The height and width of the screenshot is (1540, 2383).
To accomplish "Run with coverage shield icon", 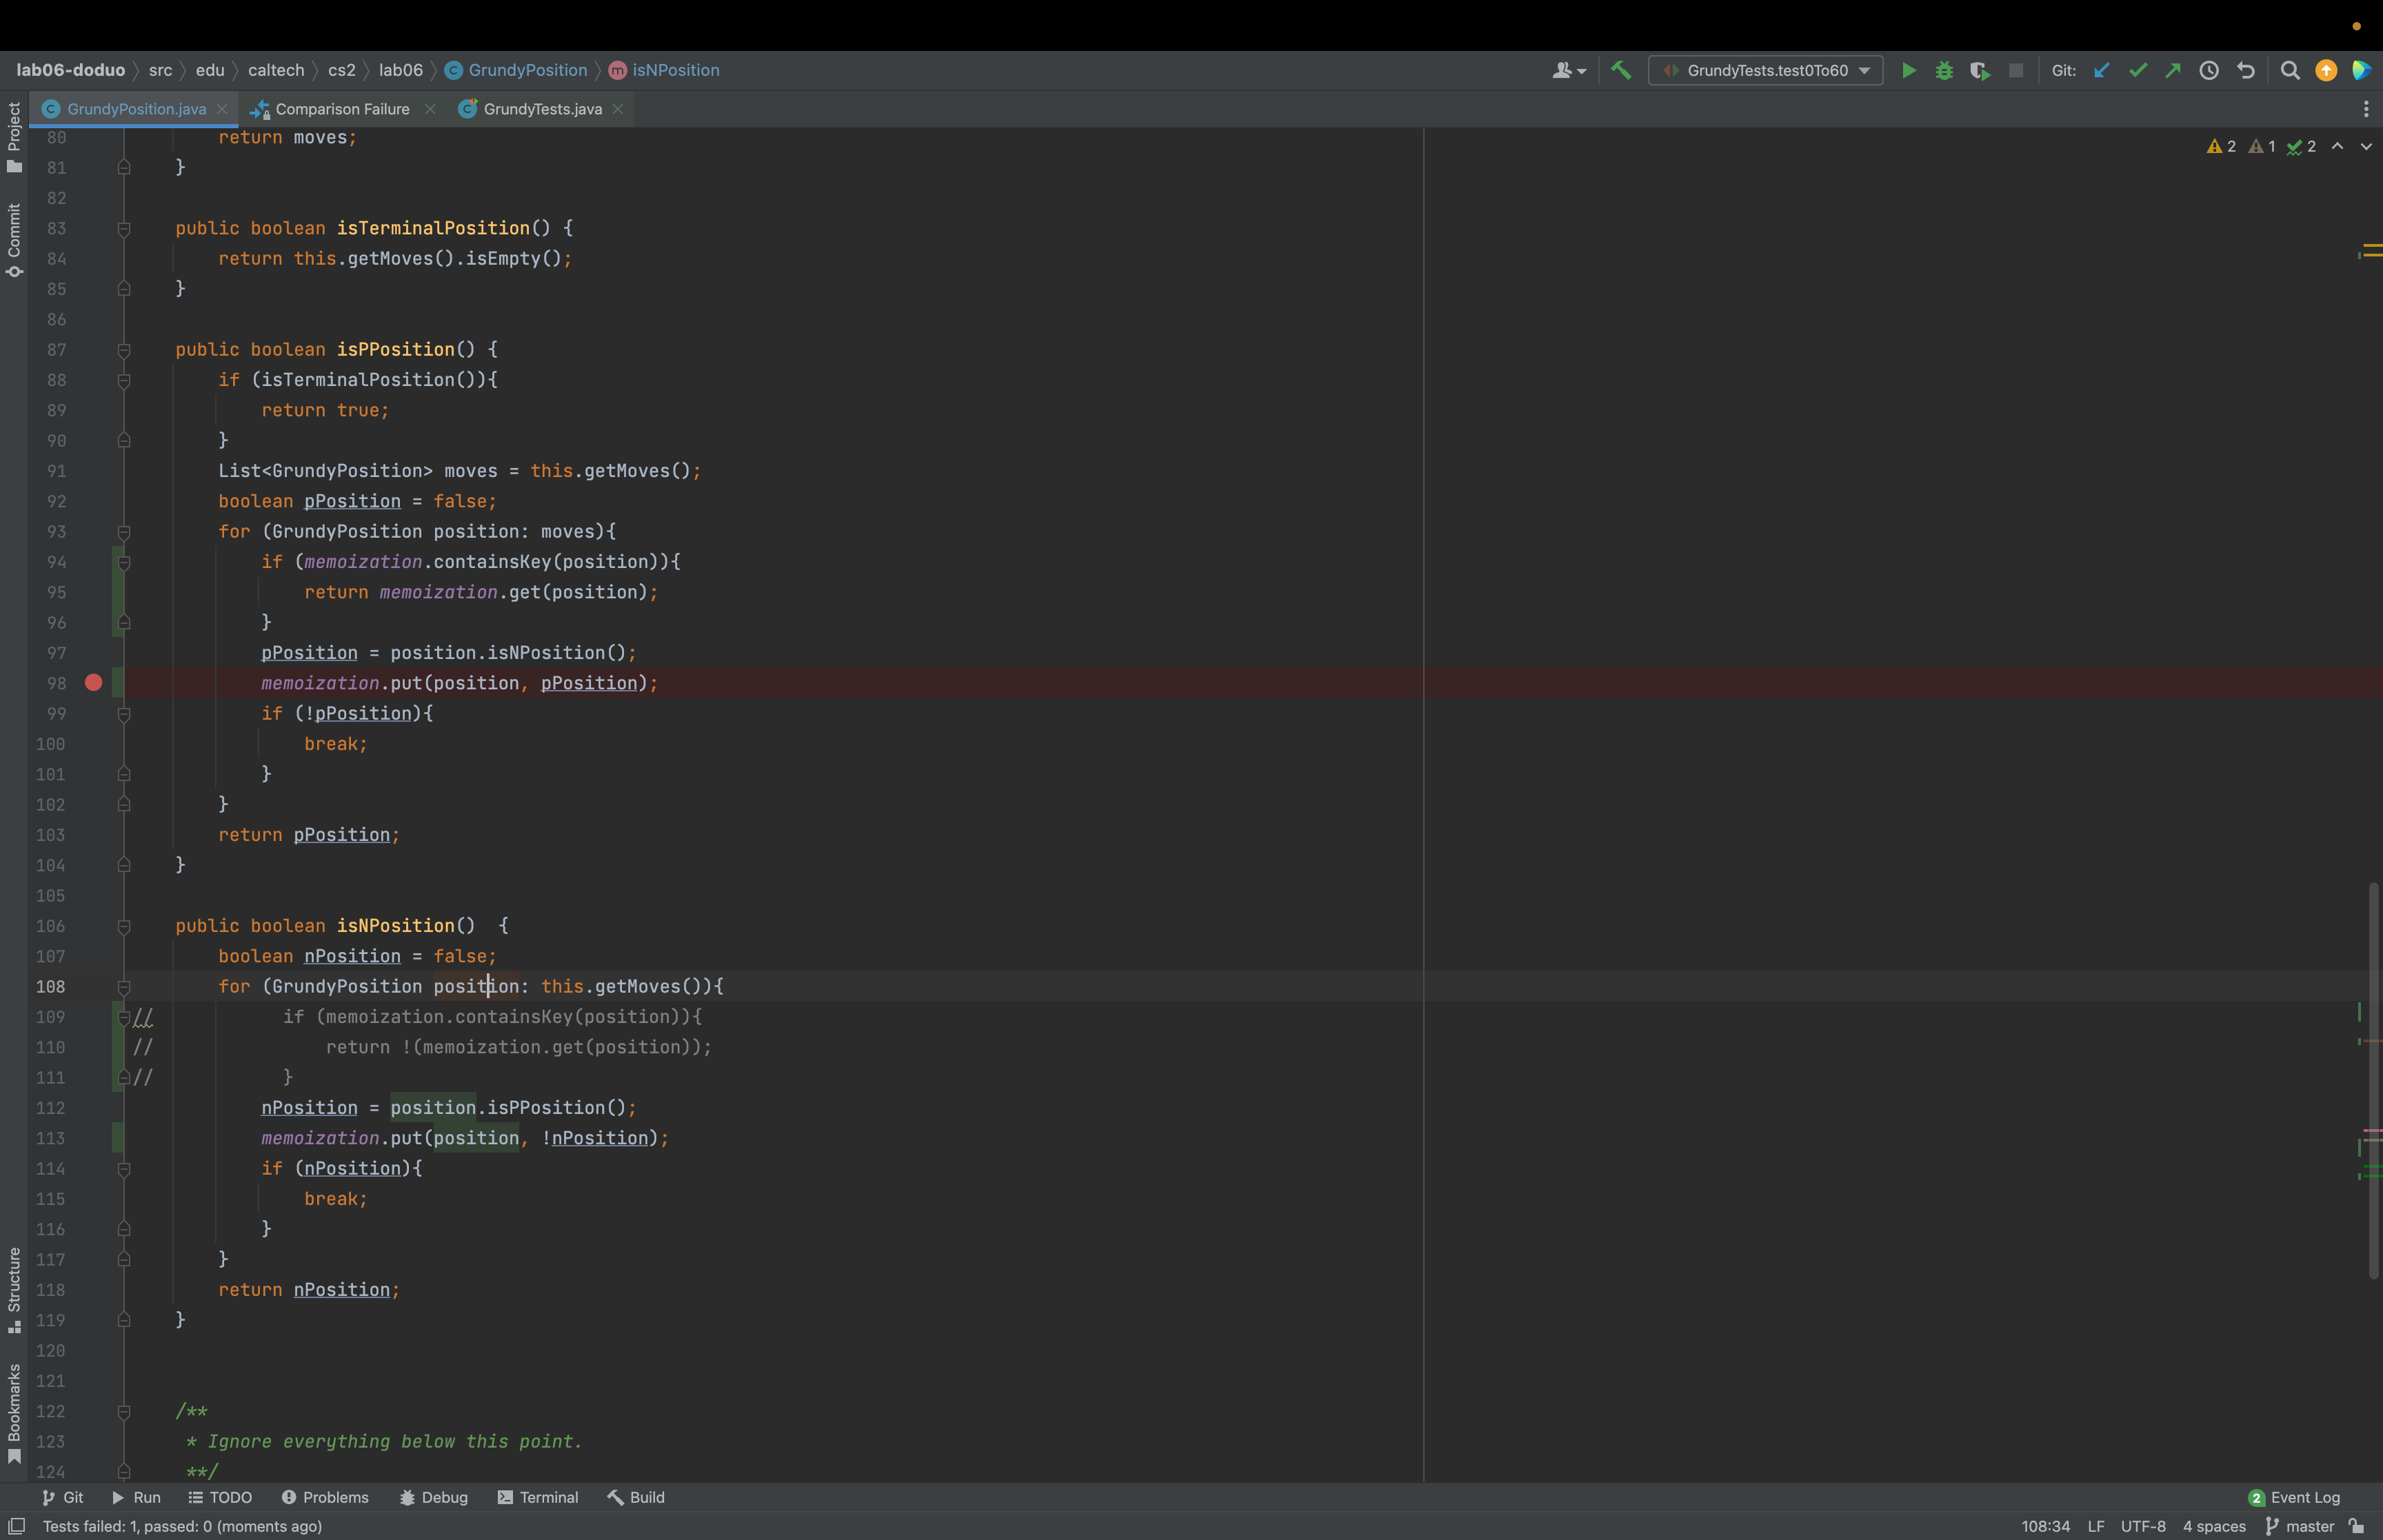I will click(x=1979, y=70).
